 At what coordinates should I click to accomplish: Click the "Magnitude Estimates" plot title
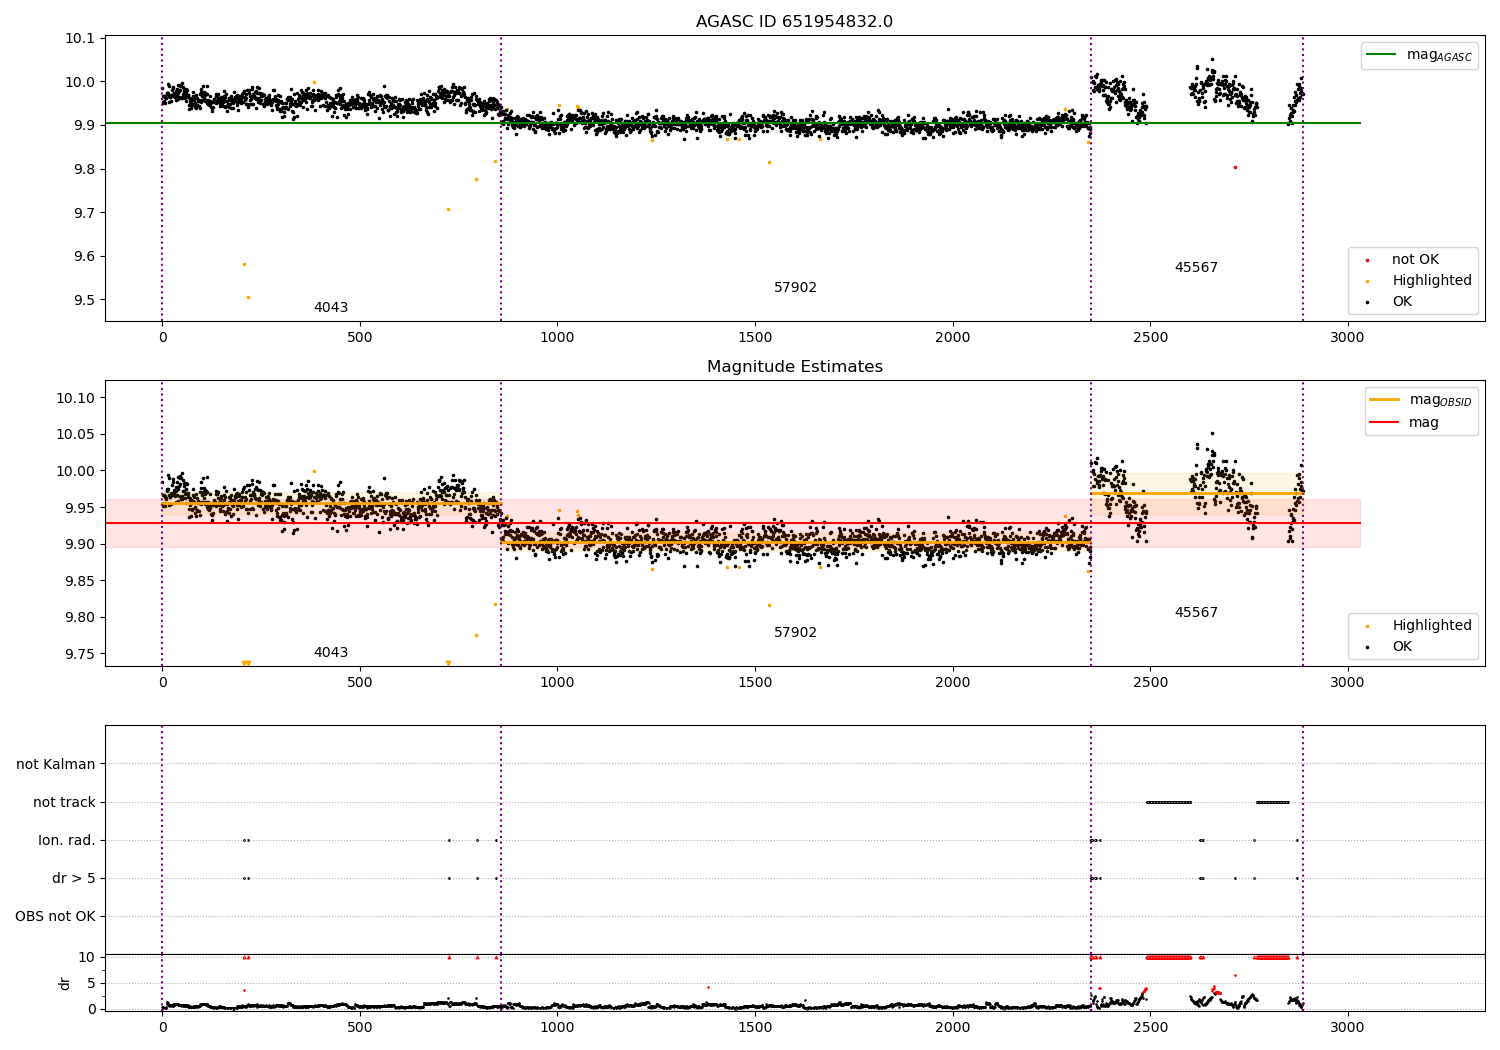tap(794, 367)
